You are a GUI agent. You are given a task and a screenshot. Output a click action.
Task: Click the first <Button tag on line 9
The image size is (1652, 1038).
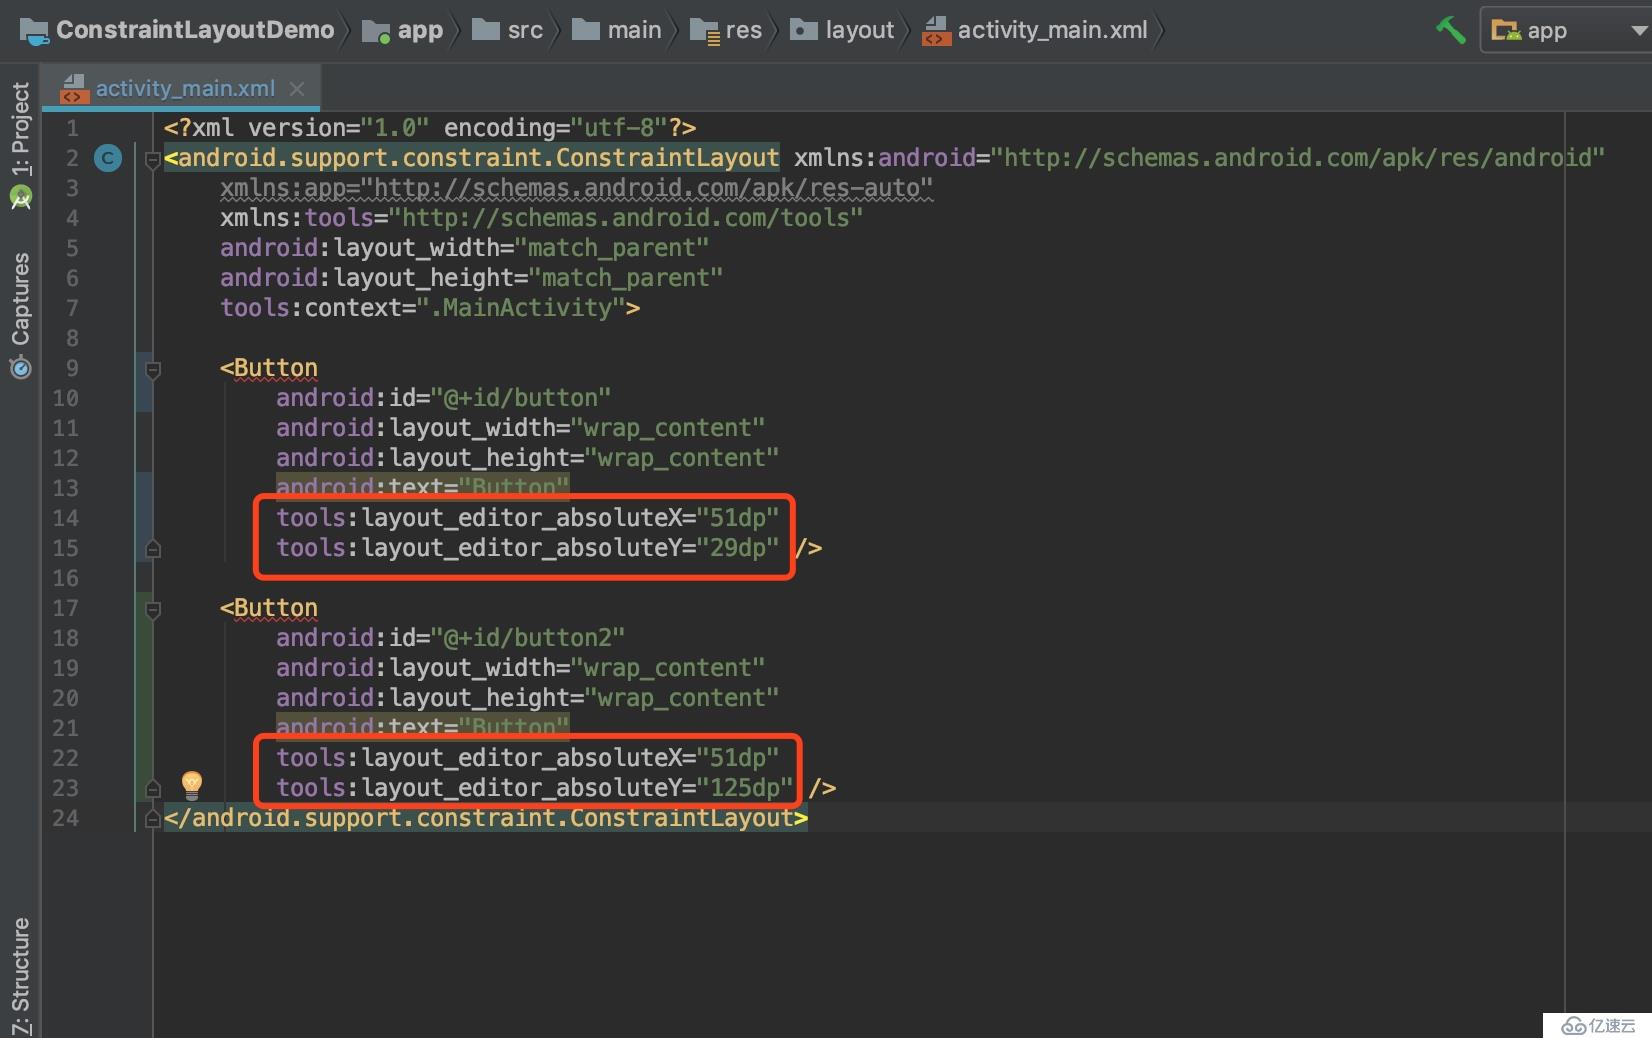click(269, 368)
